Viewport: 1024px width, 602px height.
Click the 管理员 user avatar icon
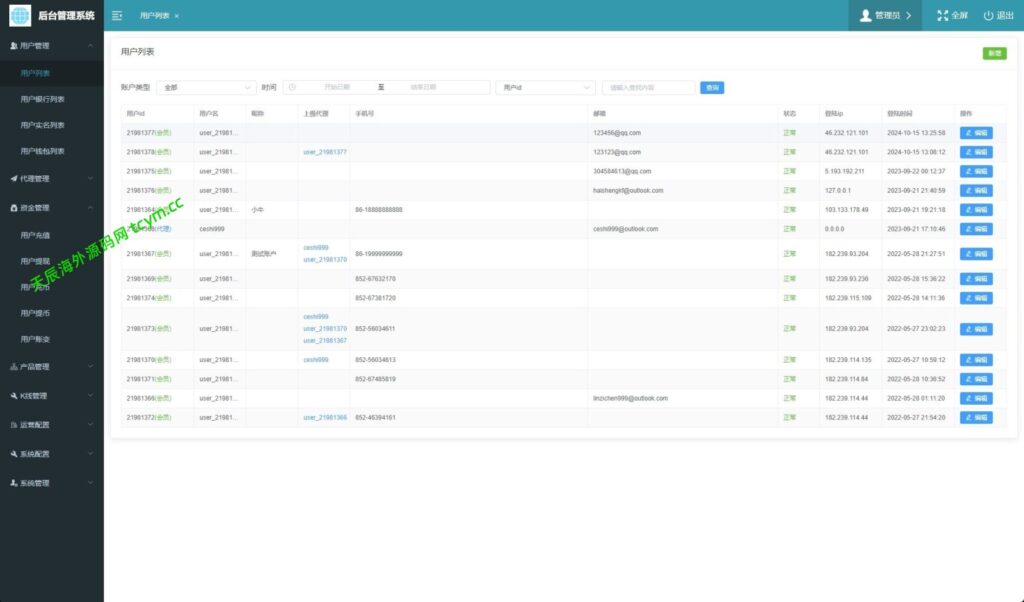click(x=866, y=16)
